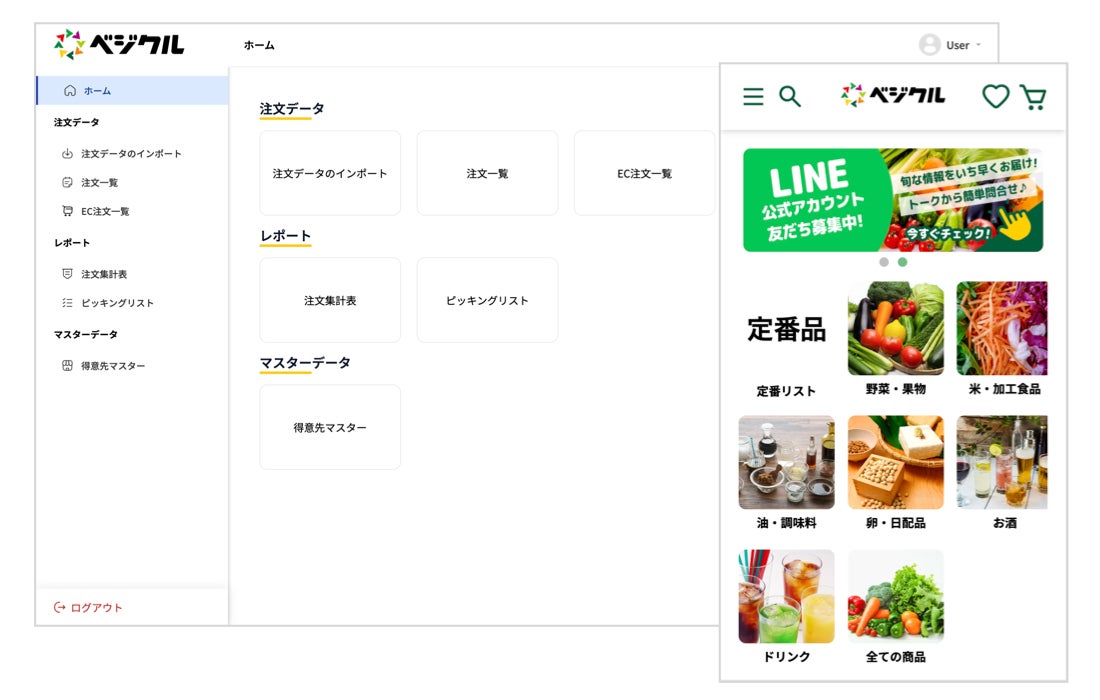Click the icon beside 注文集計表 in sidebar
This screenshot has width=1100, height=700.
tap(67, 274)
